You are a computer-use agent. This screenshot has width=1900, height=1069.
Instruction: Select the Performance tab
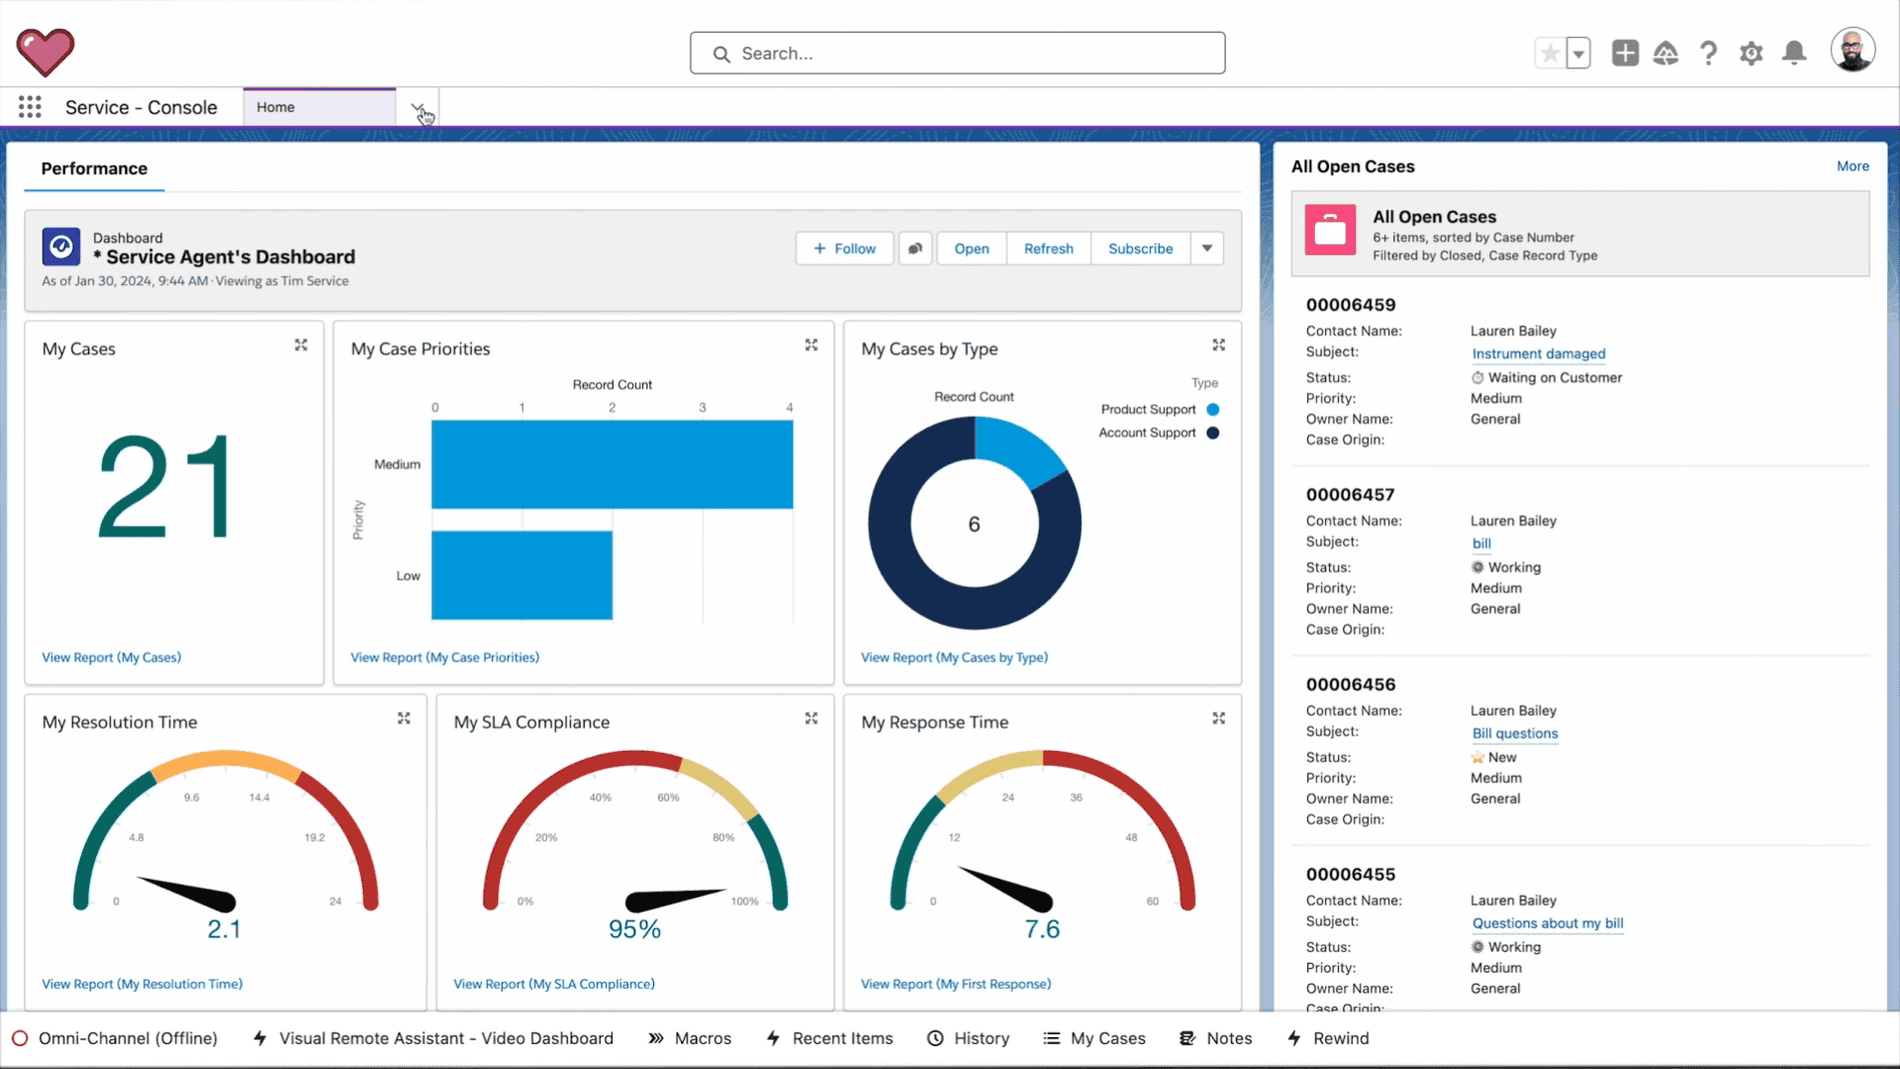pos(93,168)
